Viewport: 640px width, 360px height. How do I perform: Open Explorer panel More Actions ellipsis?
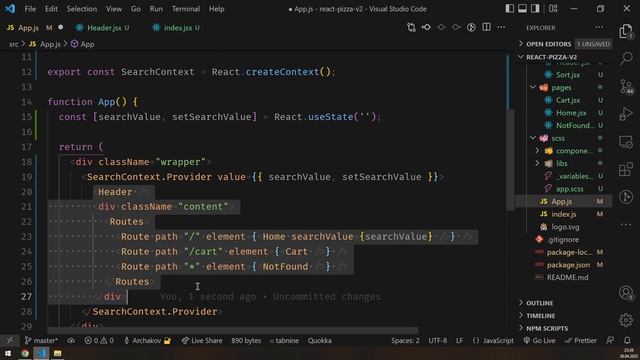point(599,27)
